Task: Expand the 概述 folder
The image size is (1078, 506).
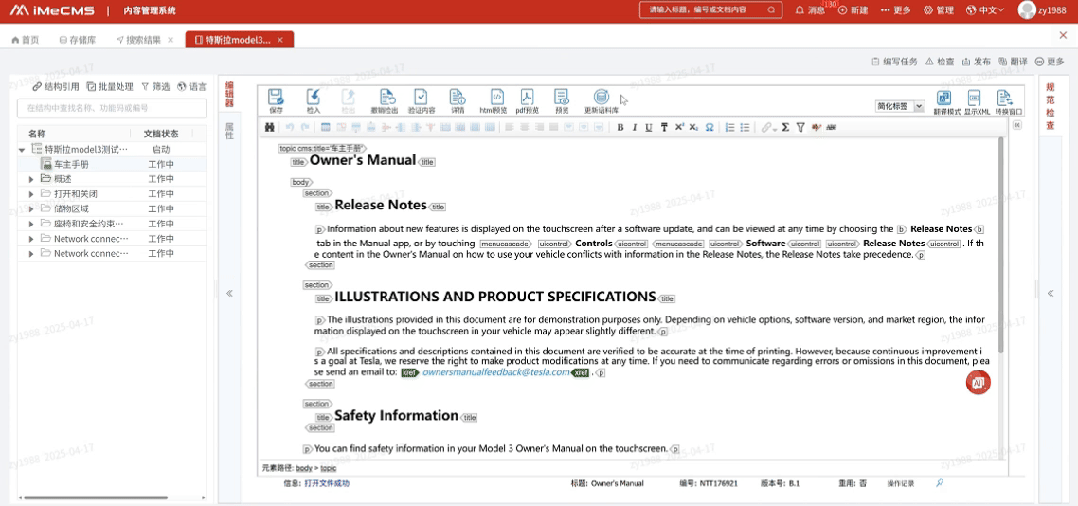Action: click(31, 179)
